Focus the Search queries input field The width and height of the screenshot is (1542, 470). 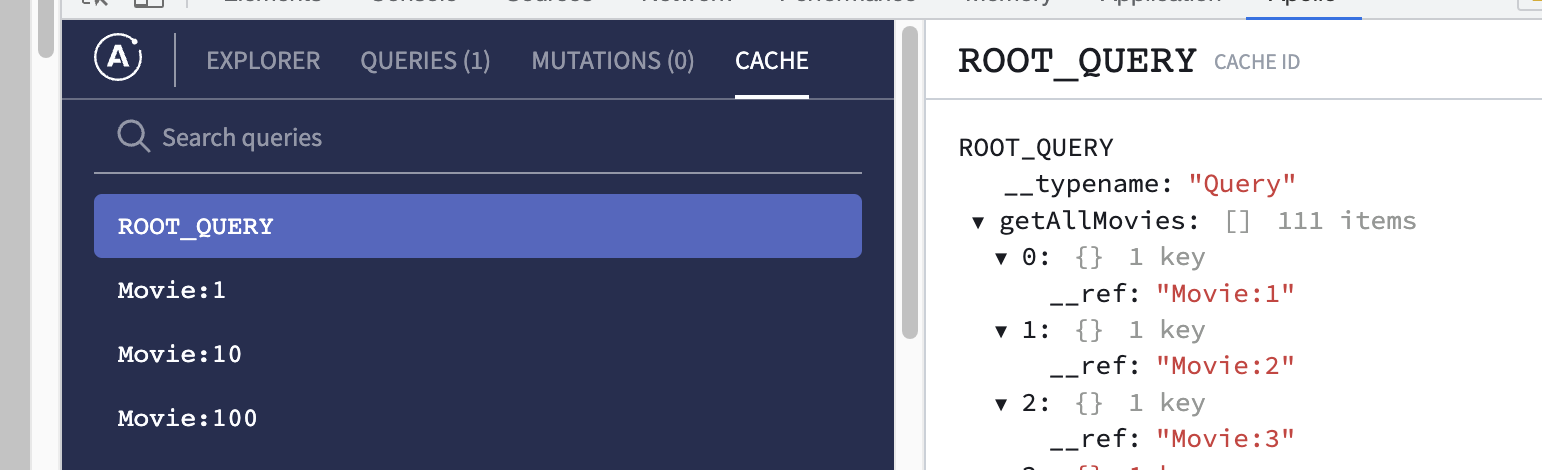click(x=478, y=137)
